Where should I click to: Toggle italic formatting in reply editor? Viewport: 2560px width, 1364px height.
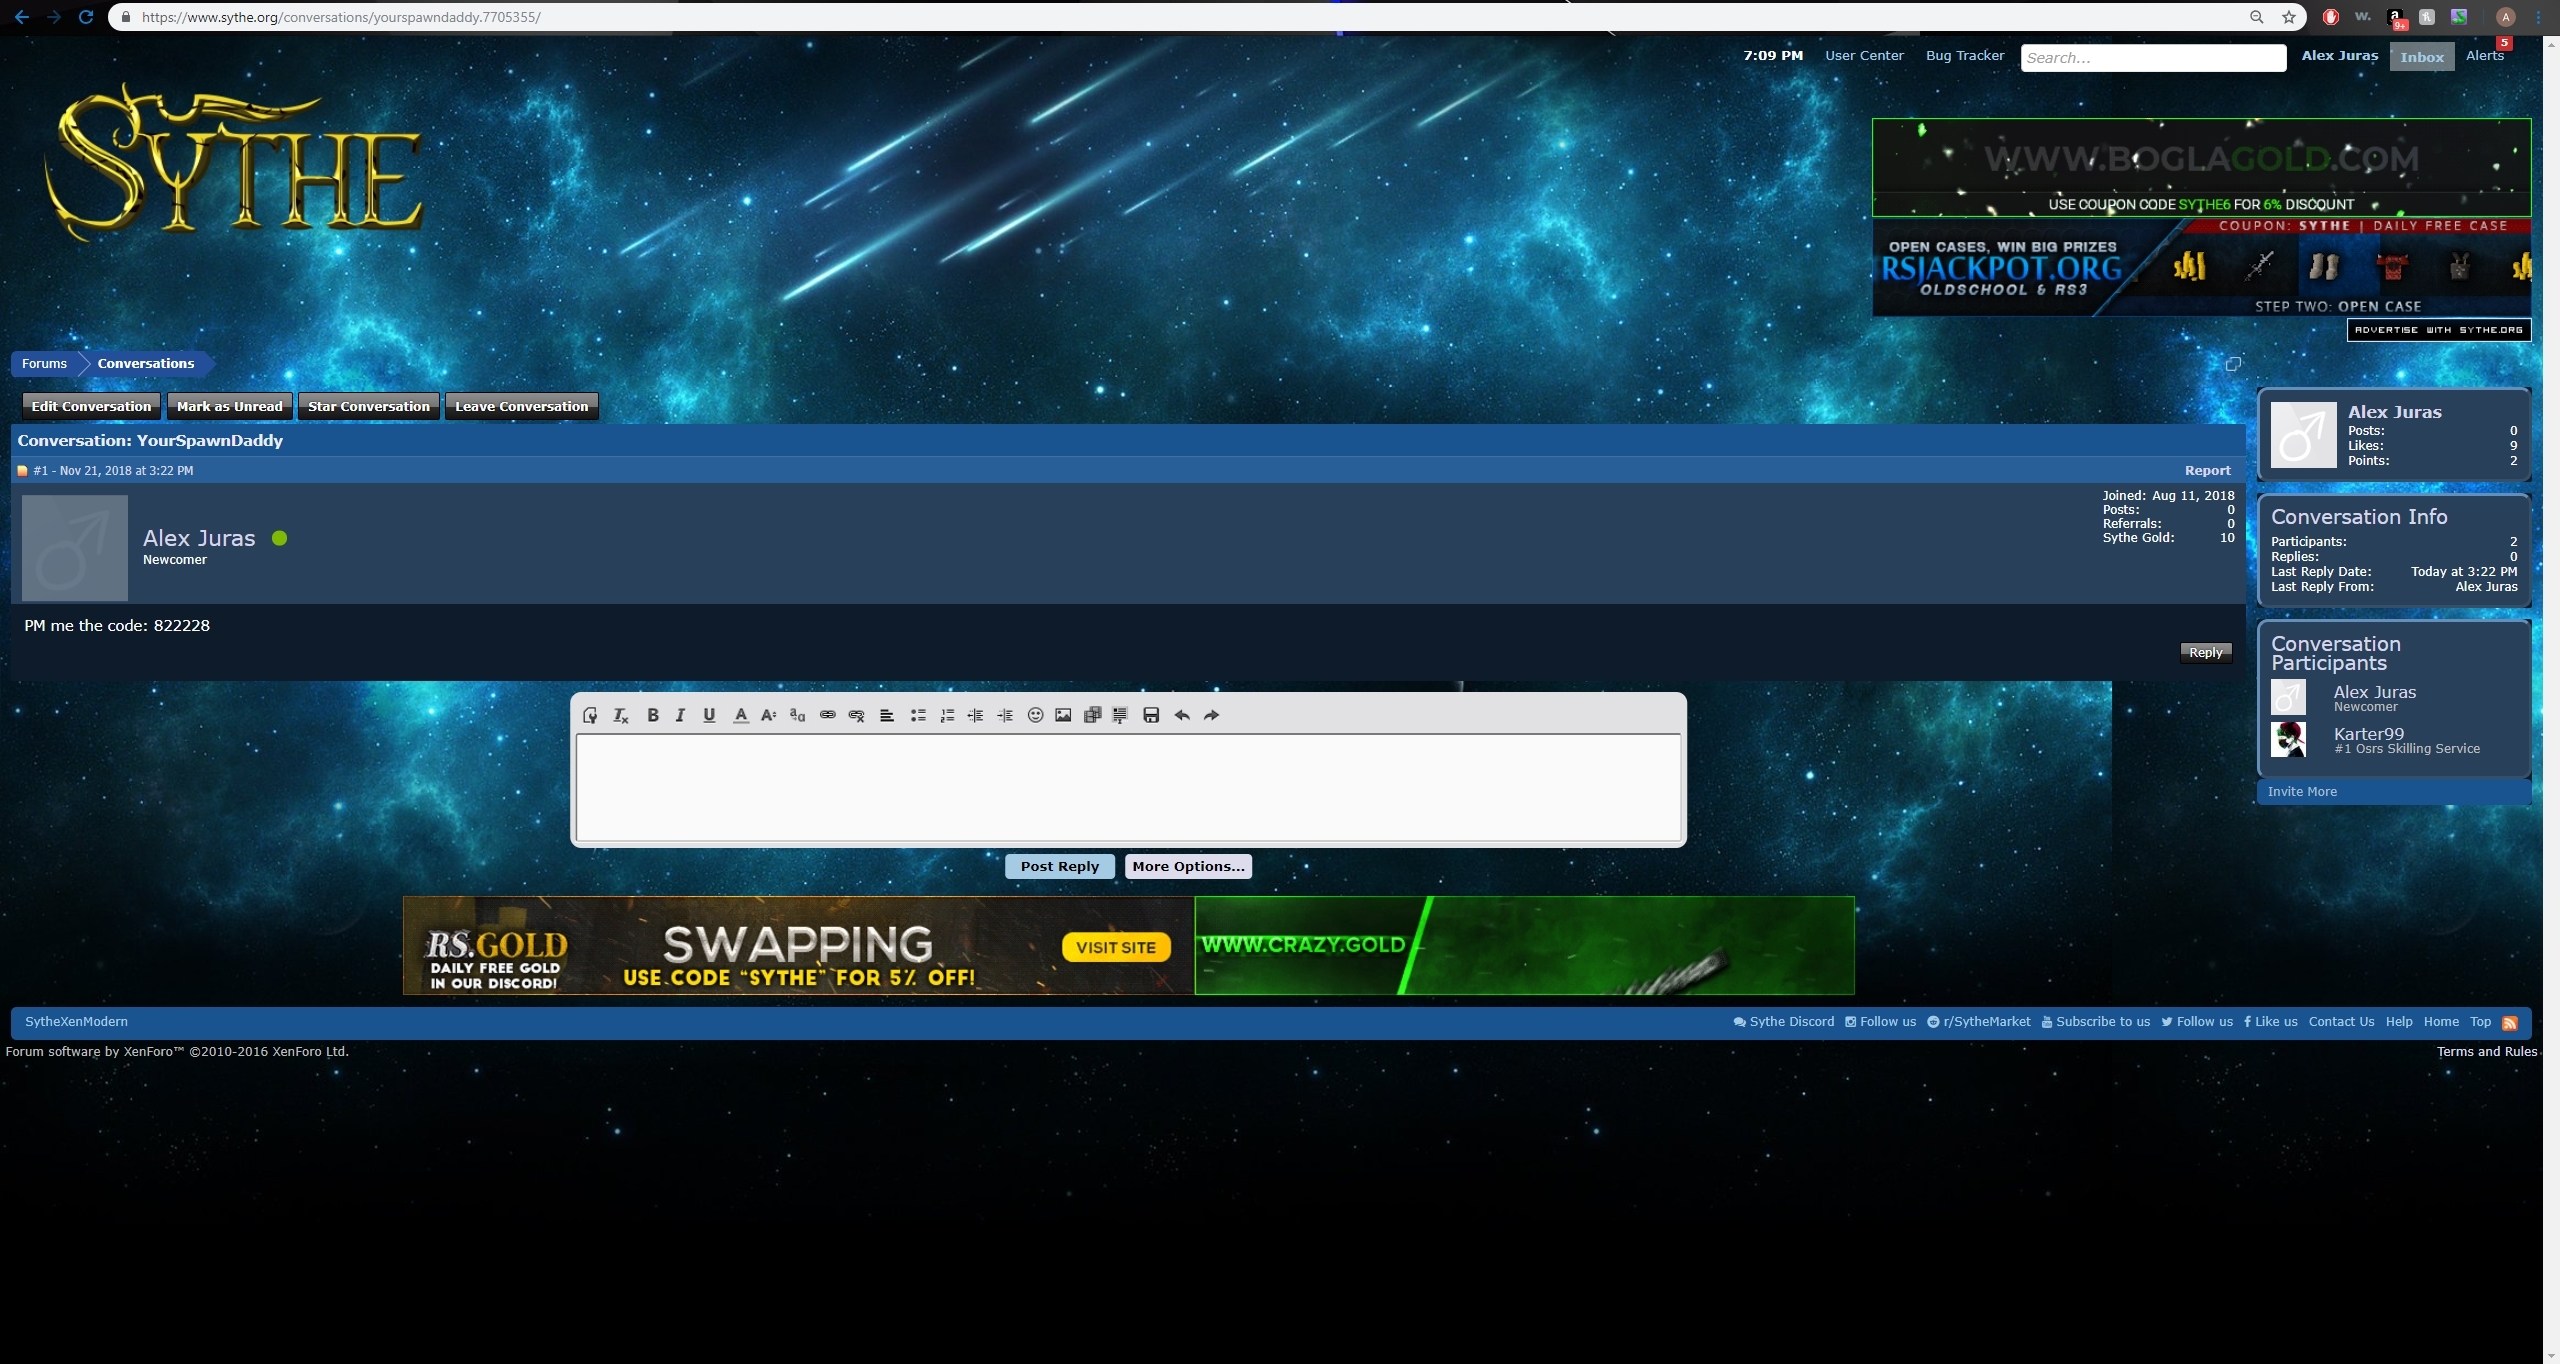680,715
